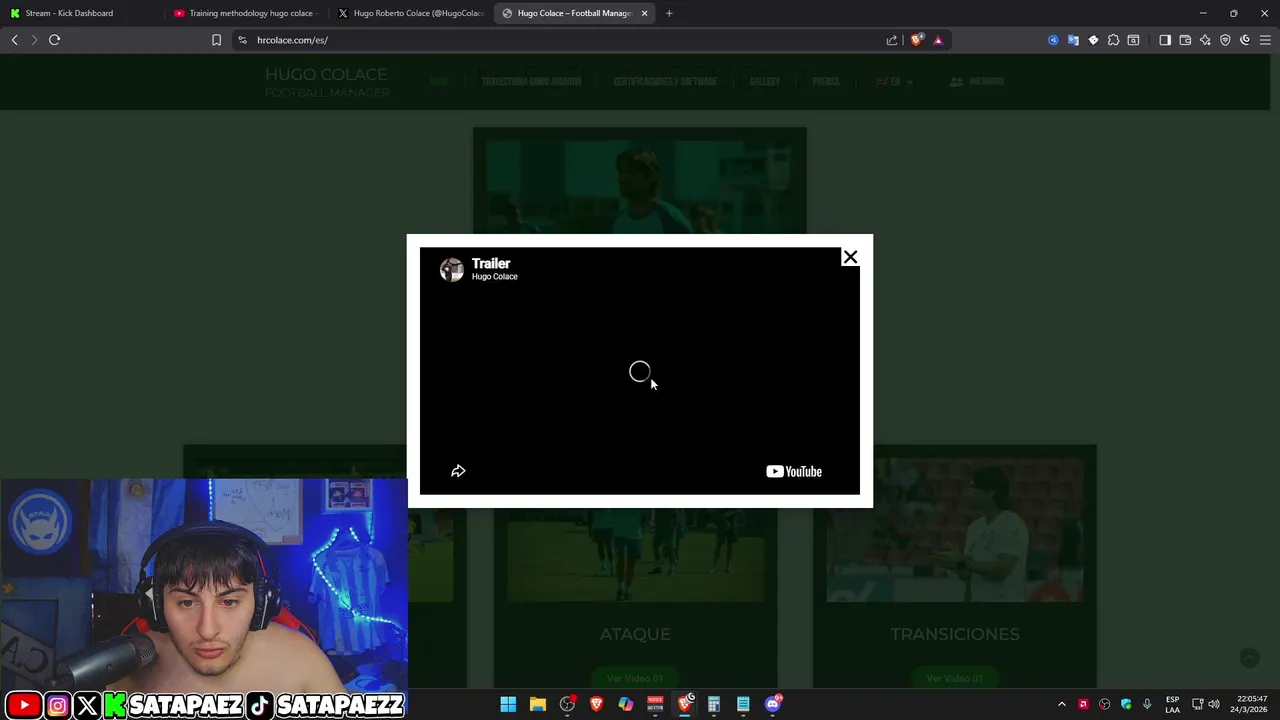
Task: Open Brave Rewards triangle icon
Action: pos(938,40)
